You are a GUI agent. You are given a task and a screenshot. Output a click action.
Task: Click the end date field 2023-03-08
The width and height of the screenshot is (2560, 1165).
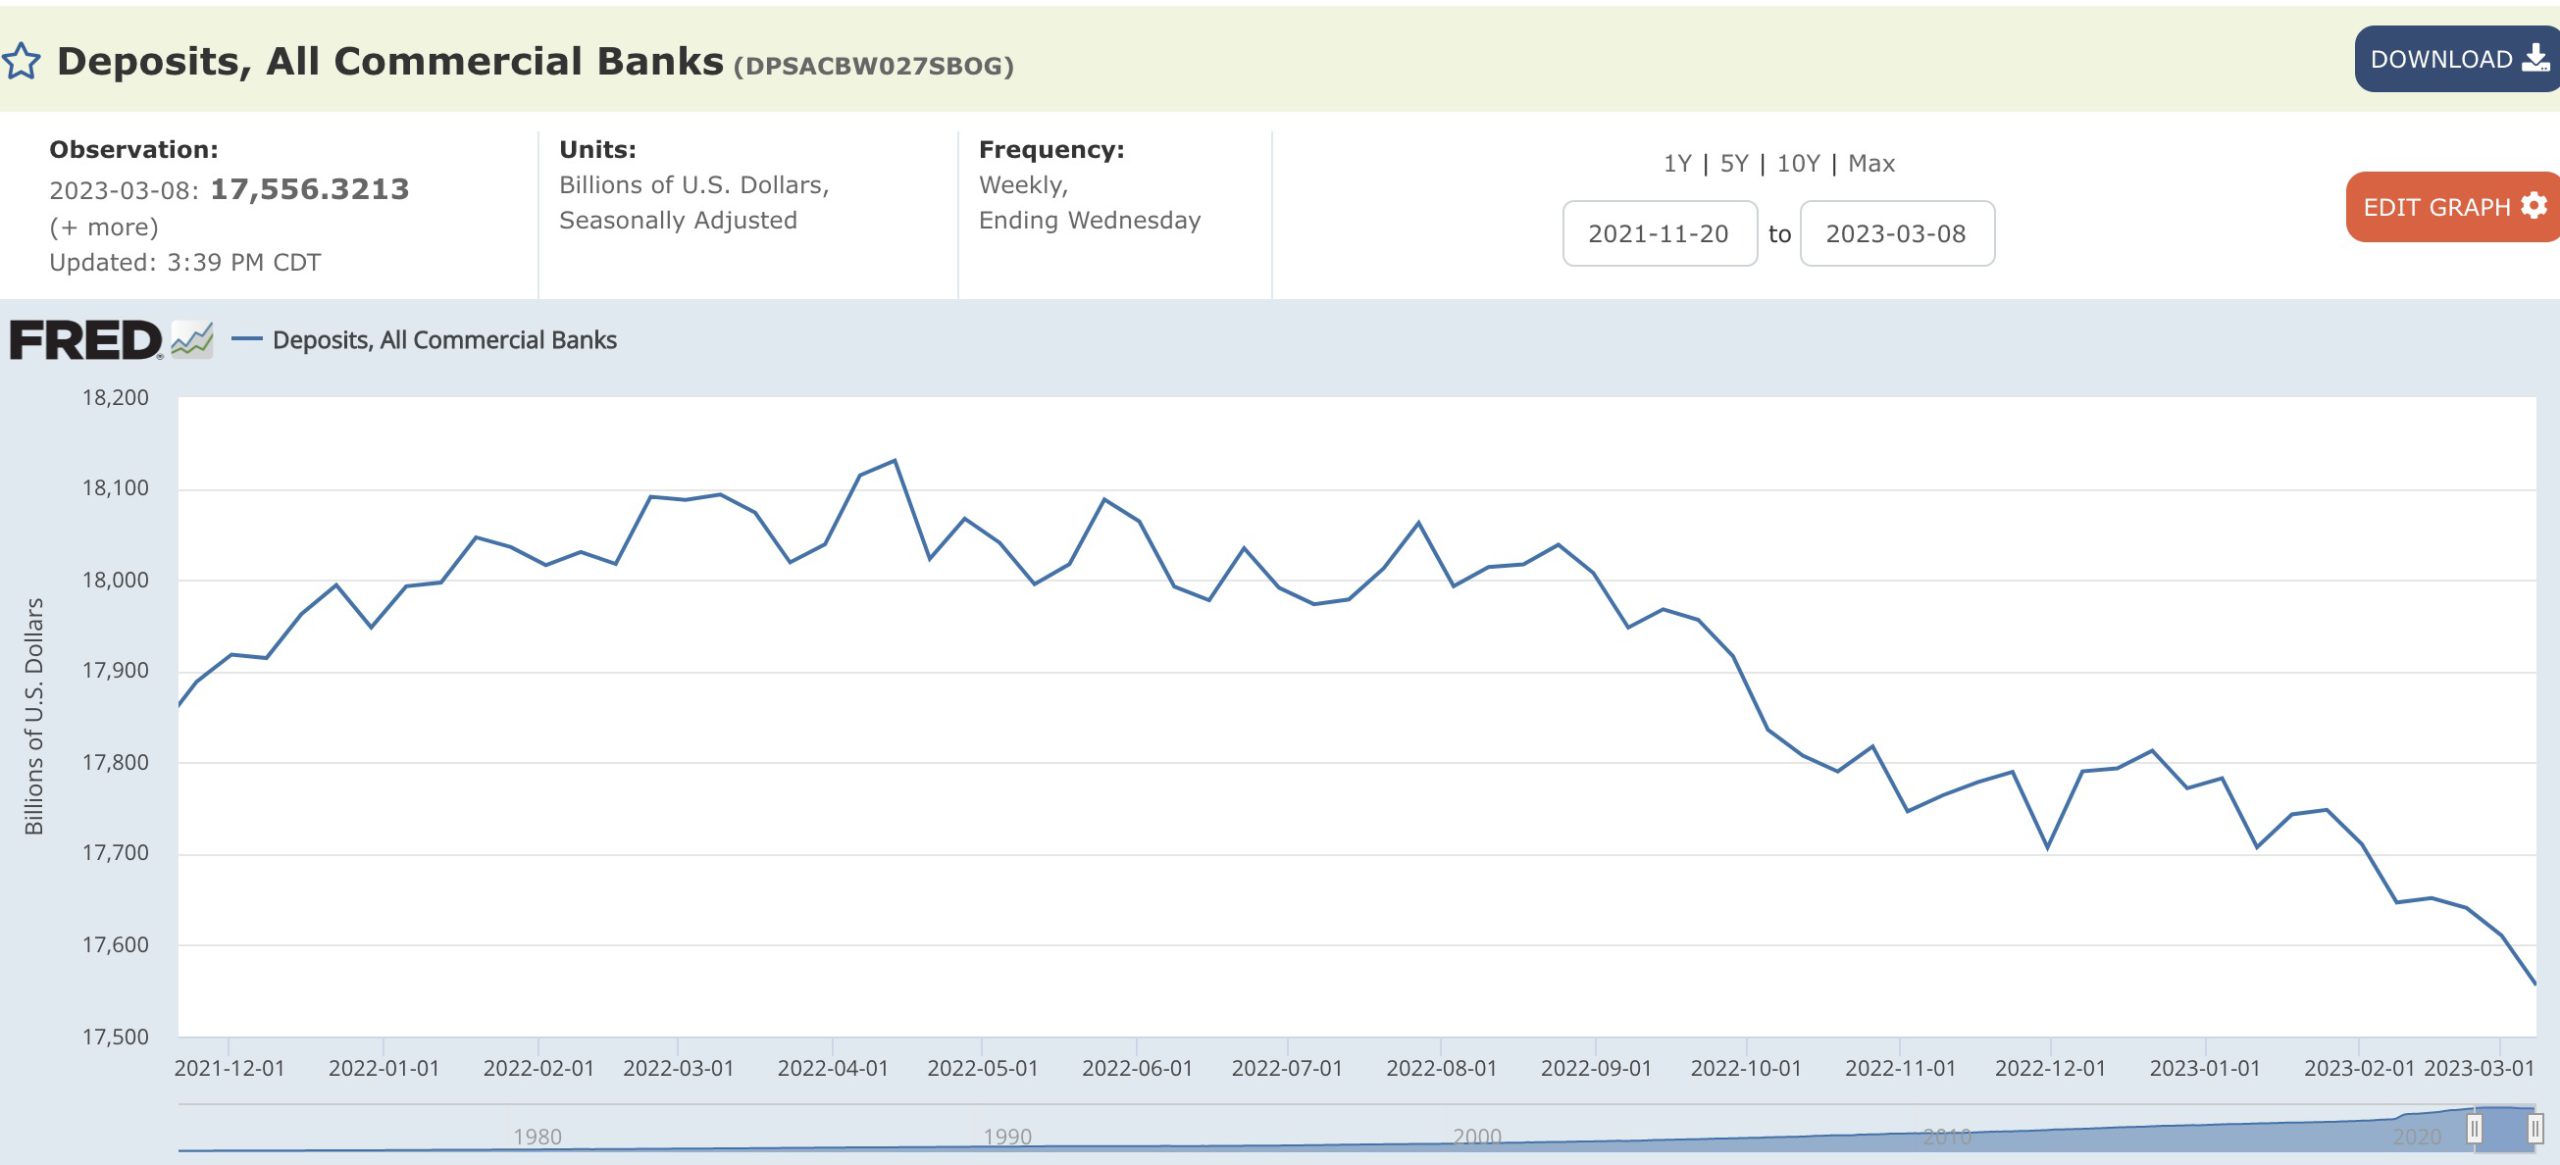1896,233
